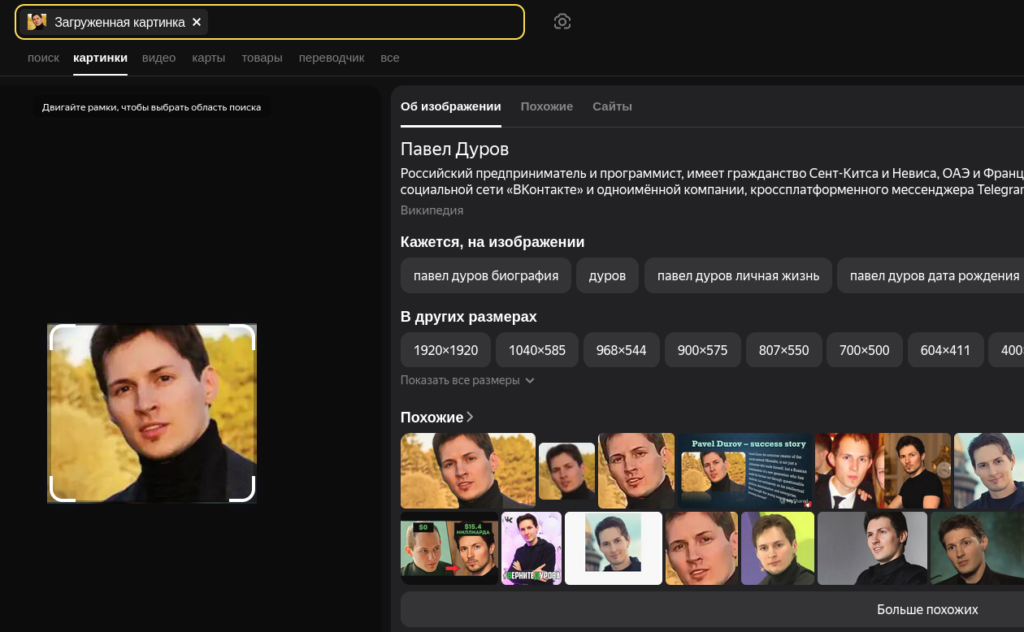Screen dimensions: 1024x632
Task: Switch to the Сайты panel tab
Action: (x=612, y=106)
